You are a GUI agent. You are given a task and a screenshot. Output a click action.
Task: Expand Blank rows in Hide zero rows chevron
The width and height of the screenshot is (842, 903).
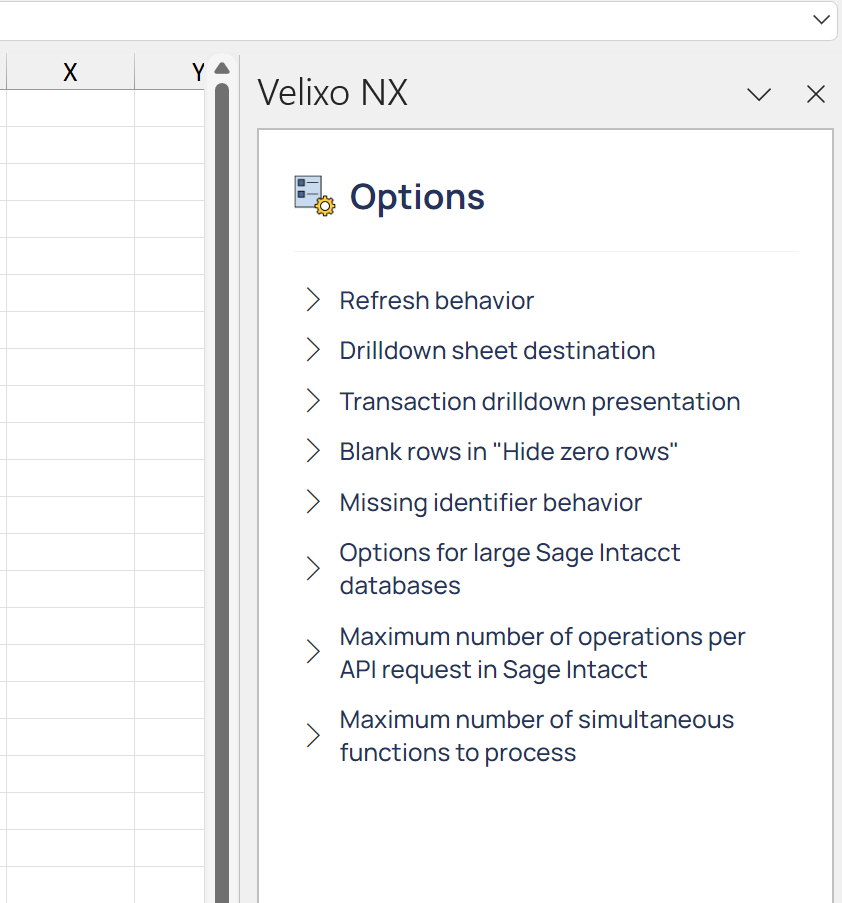point(313,451)
